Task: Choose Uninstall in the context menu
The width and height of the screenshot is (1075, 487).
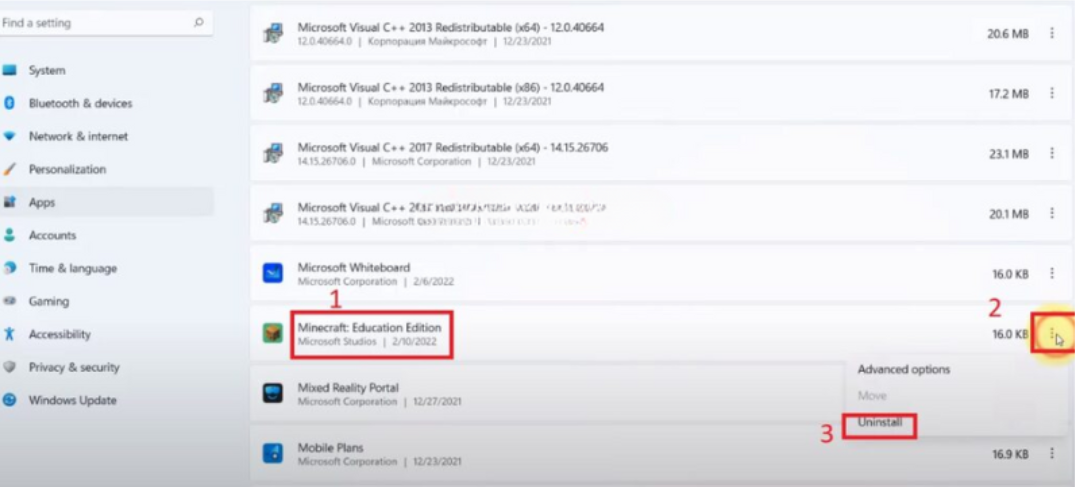Action: (x=879, y=423)
